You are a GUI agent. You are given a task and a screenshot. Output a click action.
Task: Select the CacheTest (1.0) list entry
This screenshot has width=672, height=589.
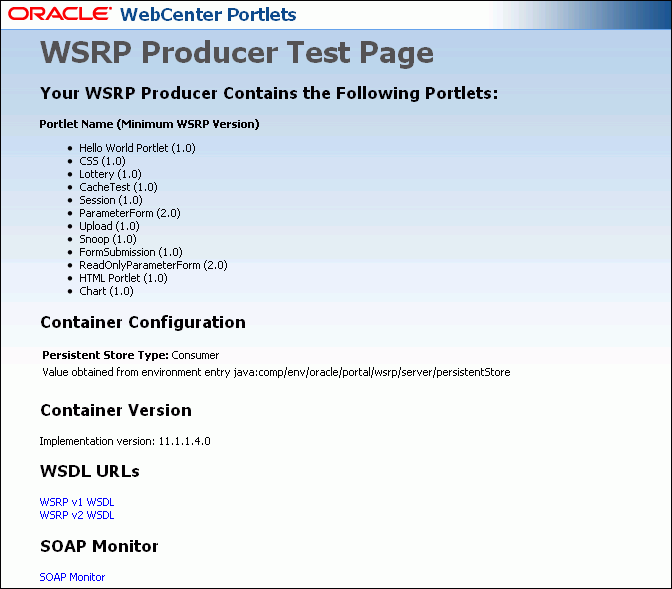(118, 187)
